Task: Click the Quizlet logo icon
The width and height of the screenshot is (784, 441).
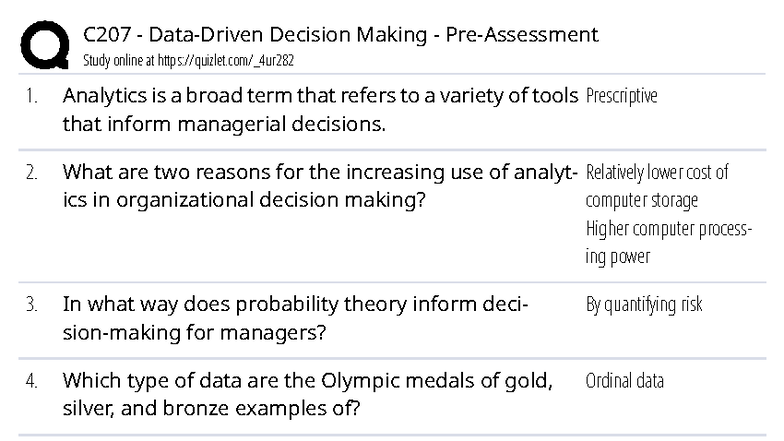Action: 46,47
